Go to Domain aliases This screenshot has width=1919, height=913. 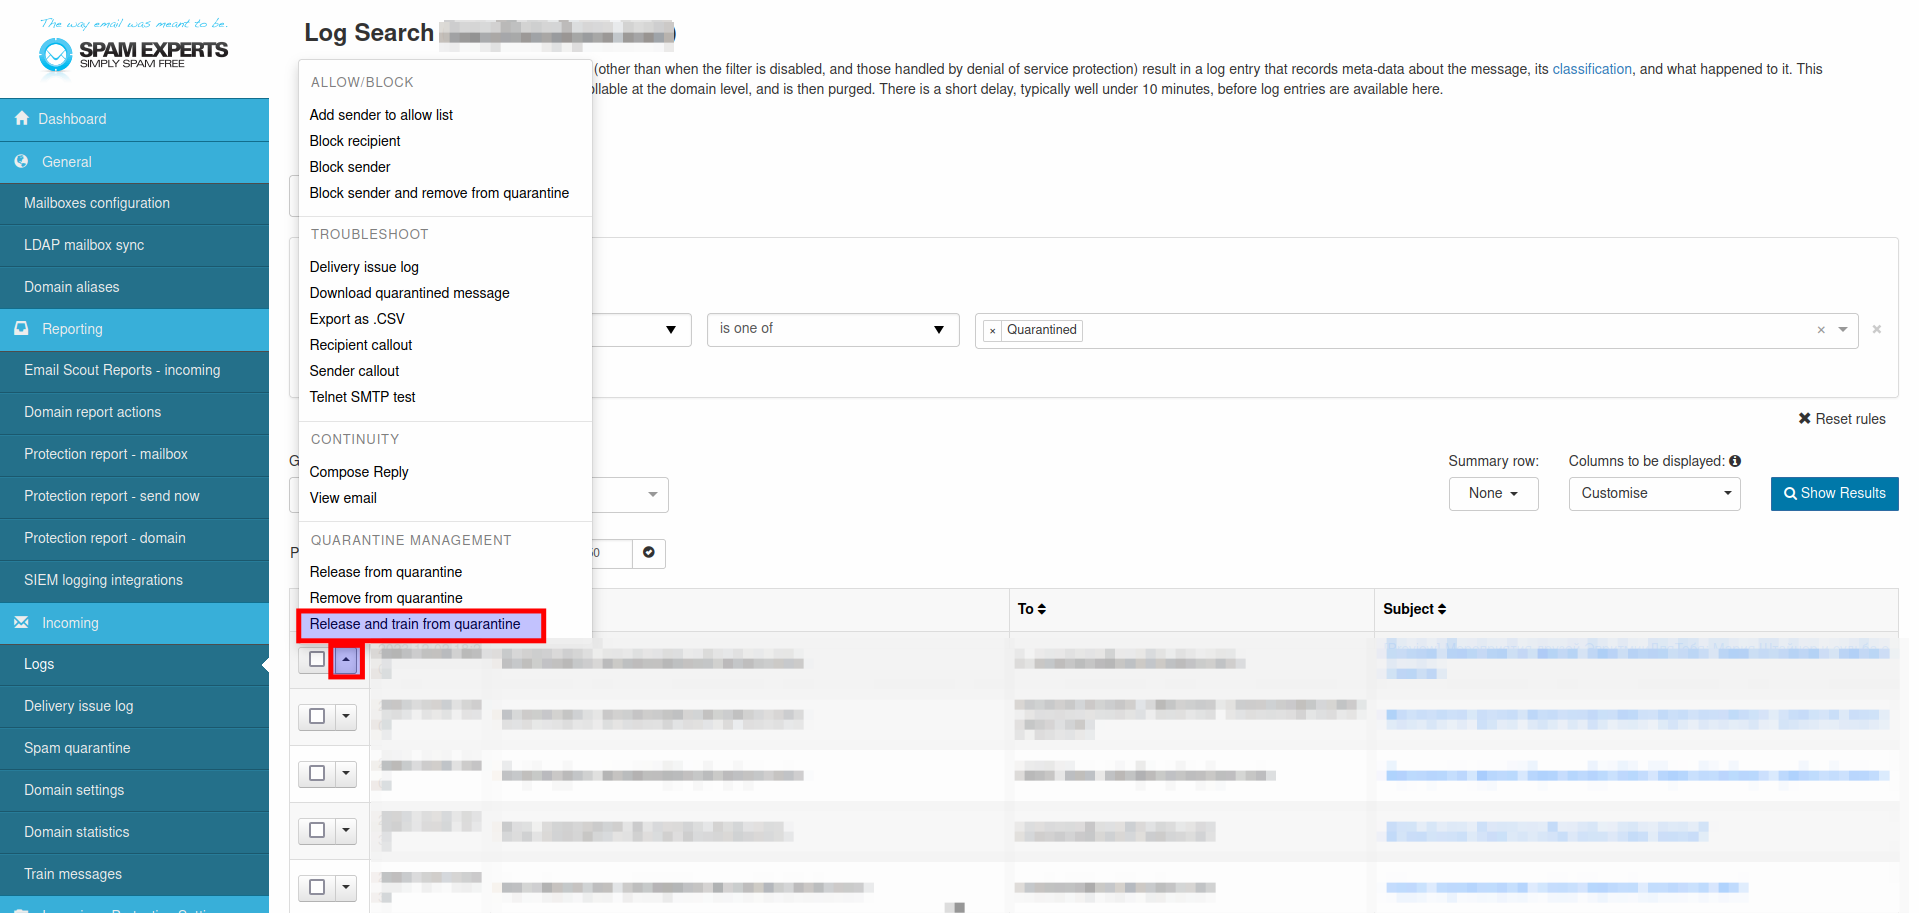pos(134,287)
